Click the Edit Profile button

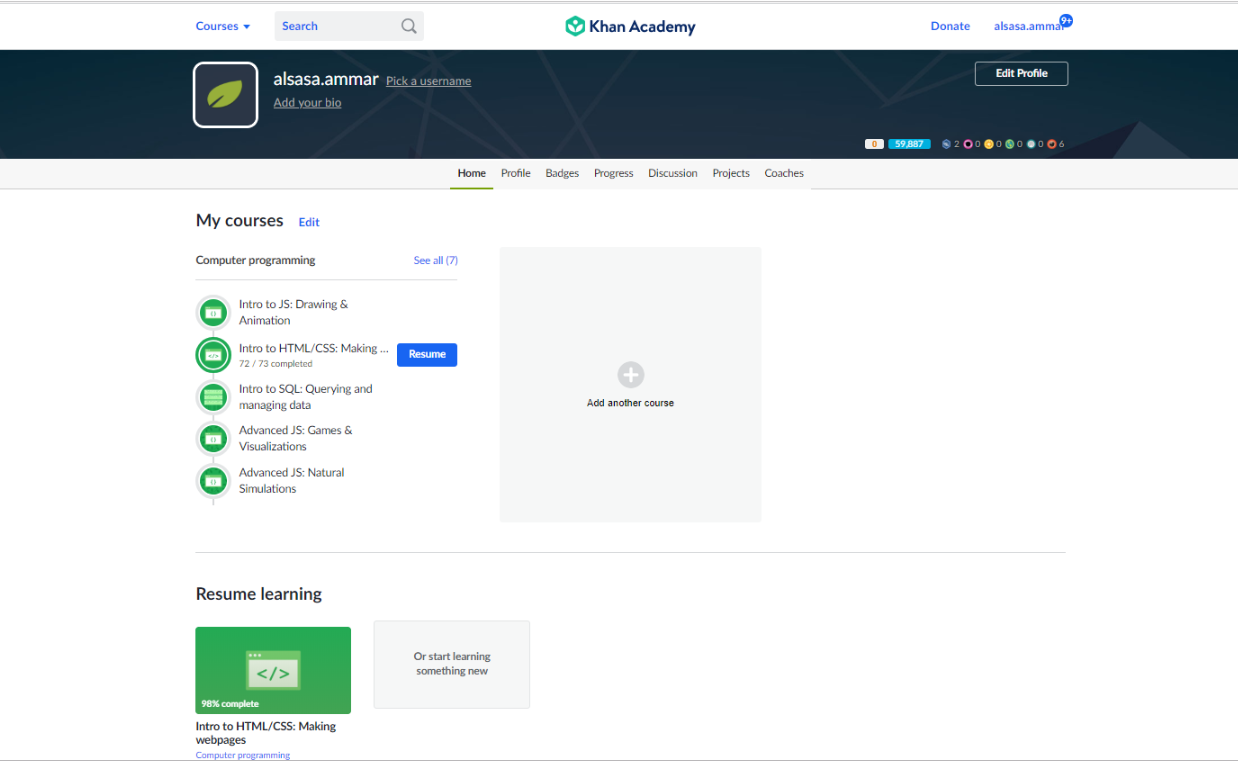pos(1021,73)
